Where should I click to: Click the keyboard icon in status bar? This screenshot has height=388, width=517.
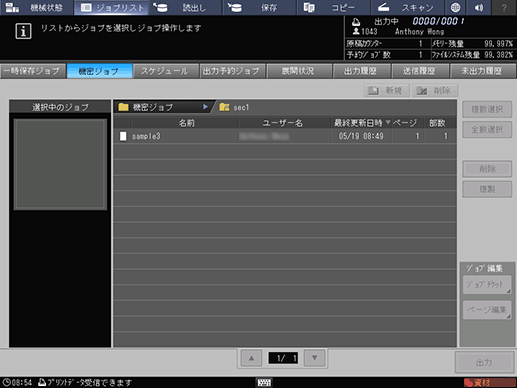(x=264, y=383)
